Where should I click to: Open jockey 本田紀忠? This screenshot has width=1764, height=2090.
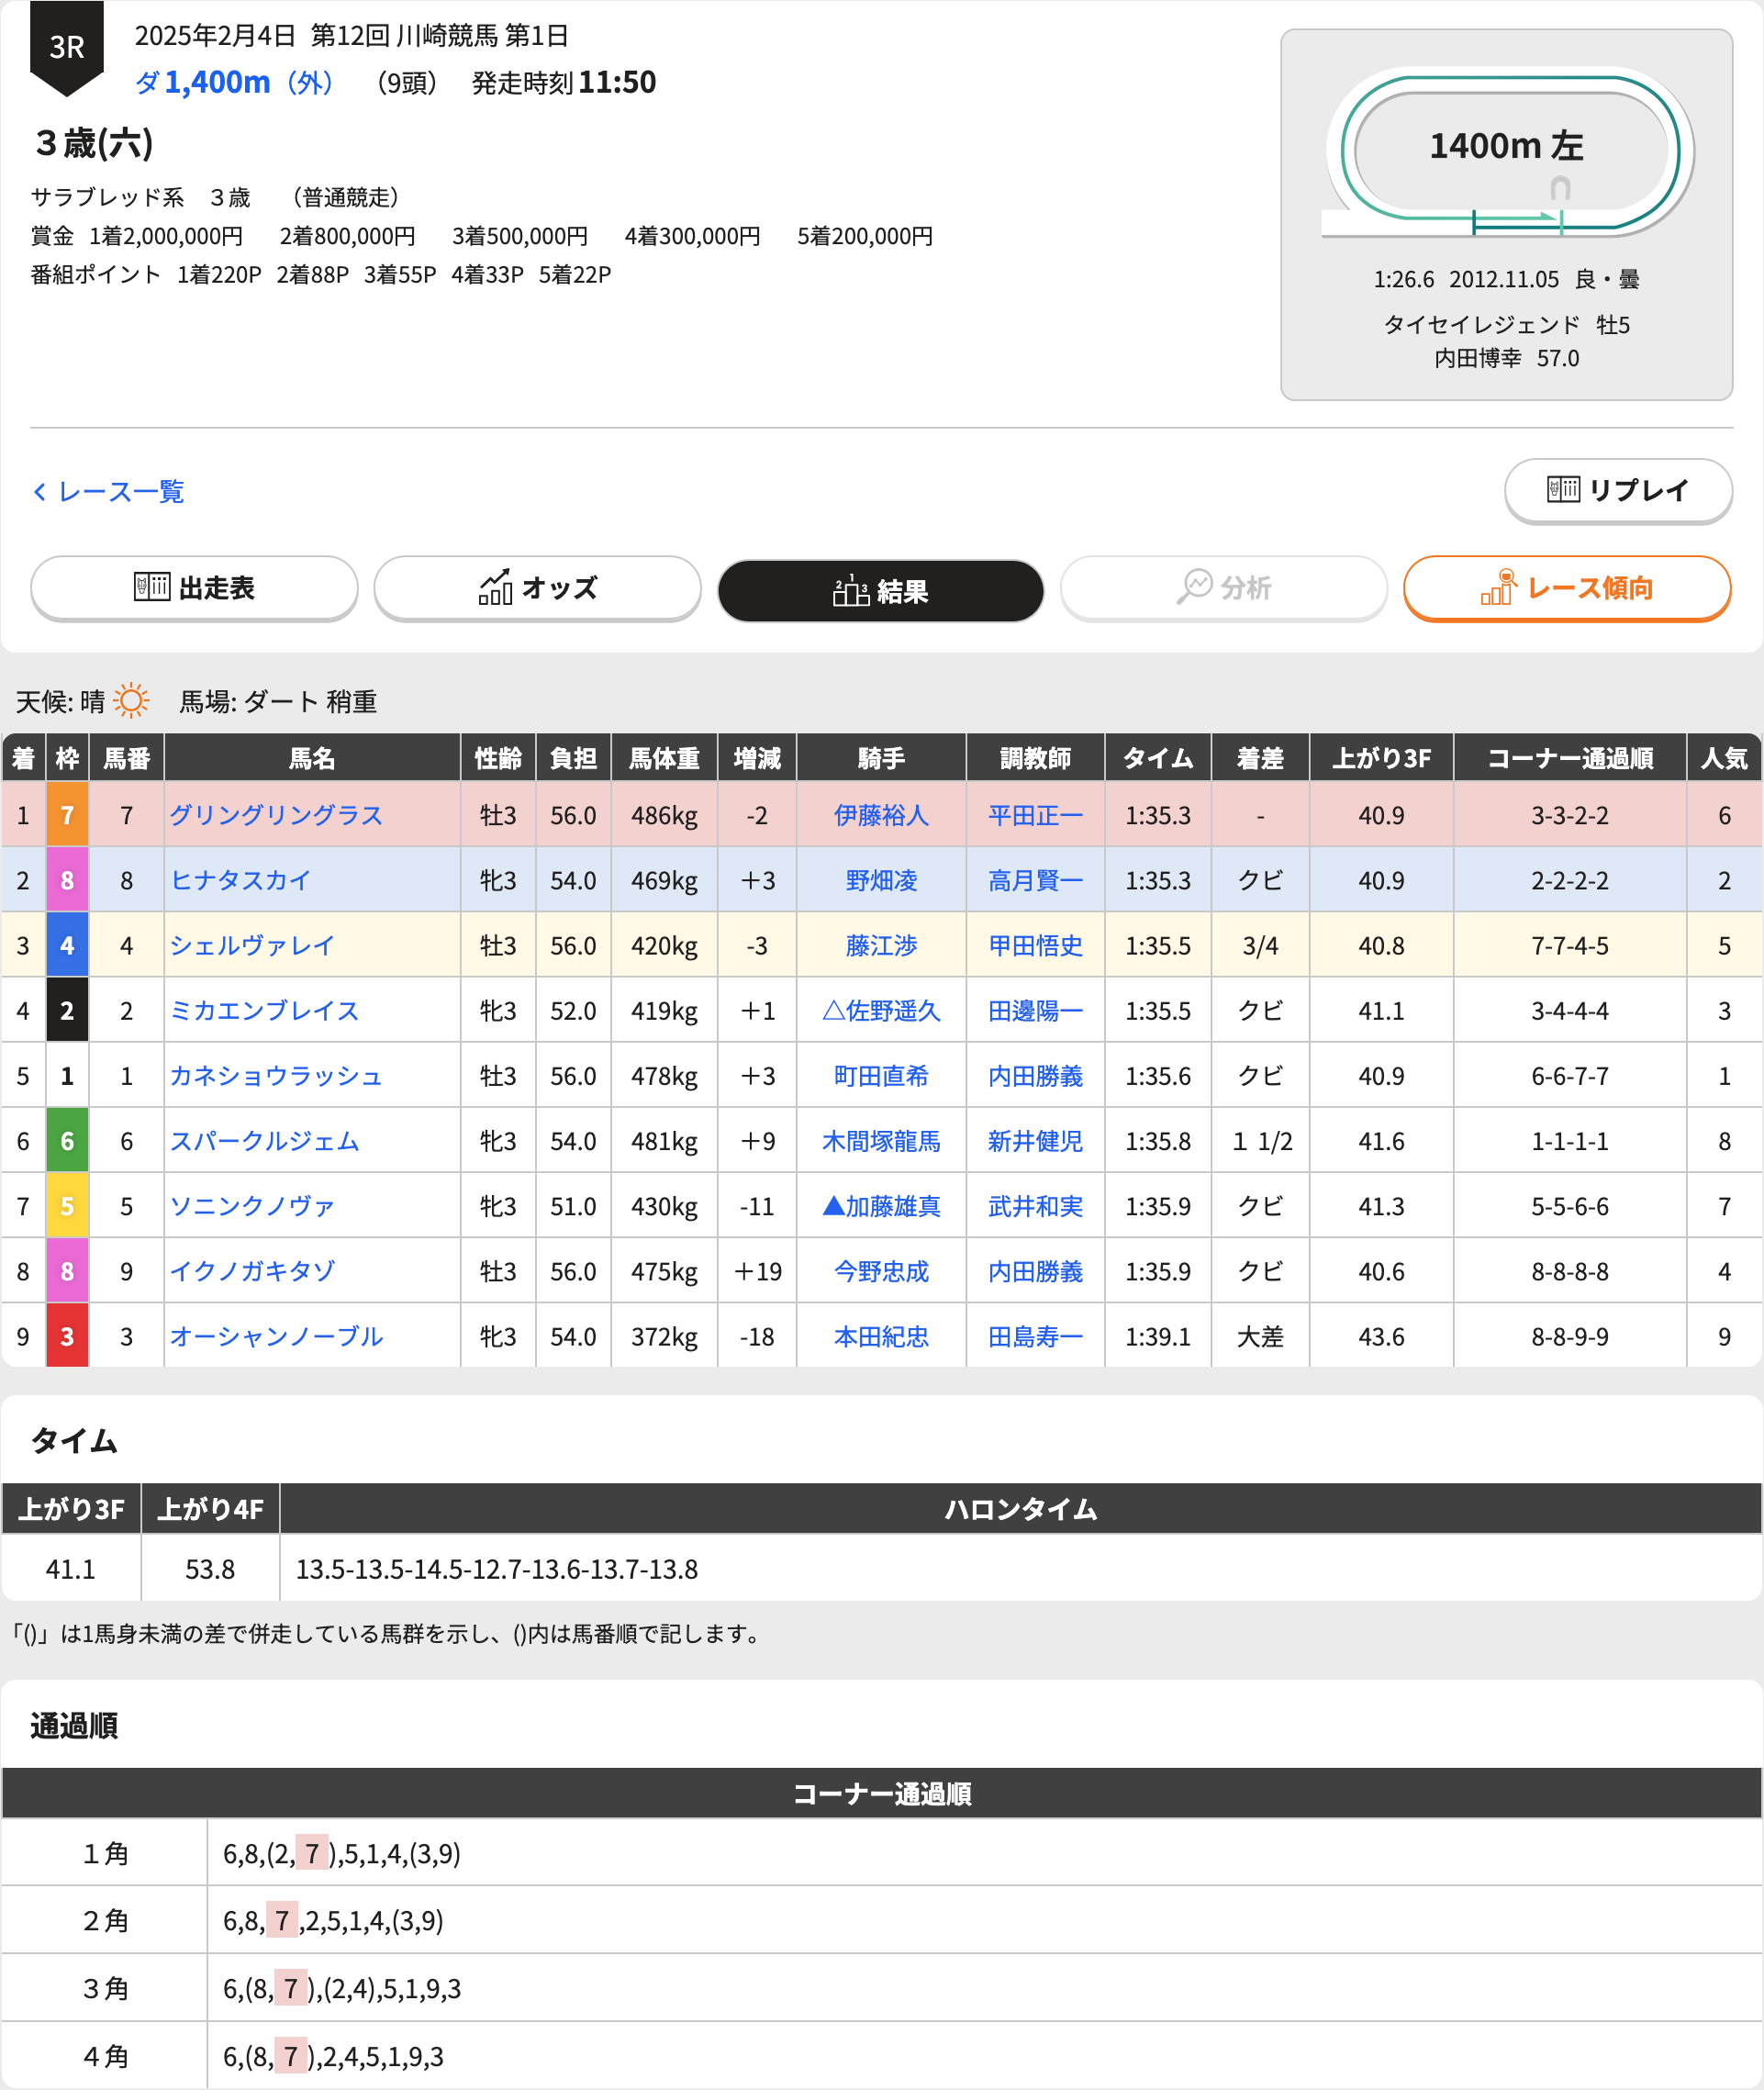pos(881,1336)
